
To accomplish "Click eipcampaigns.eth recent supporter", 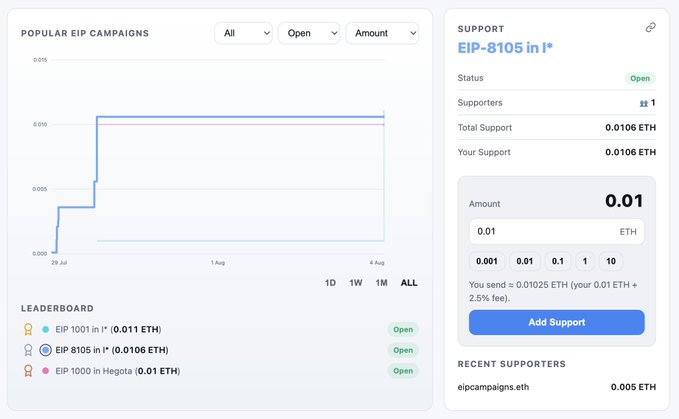I will [493, 387].
